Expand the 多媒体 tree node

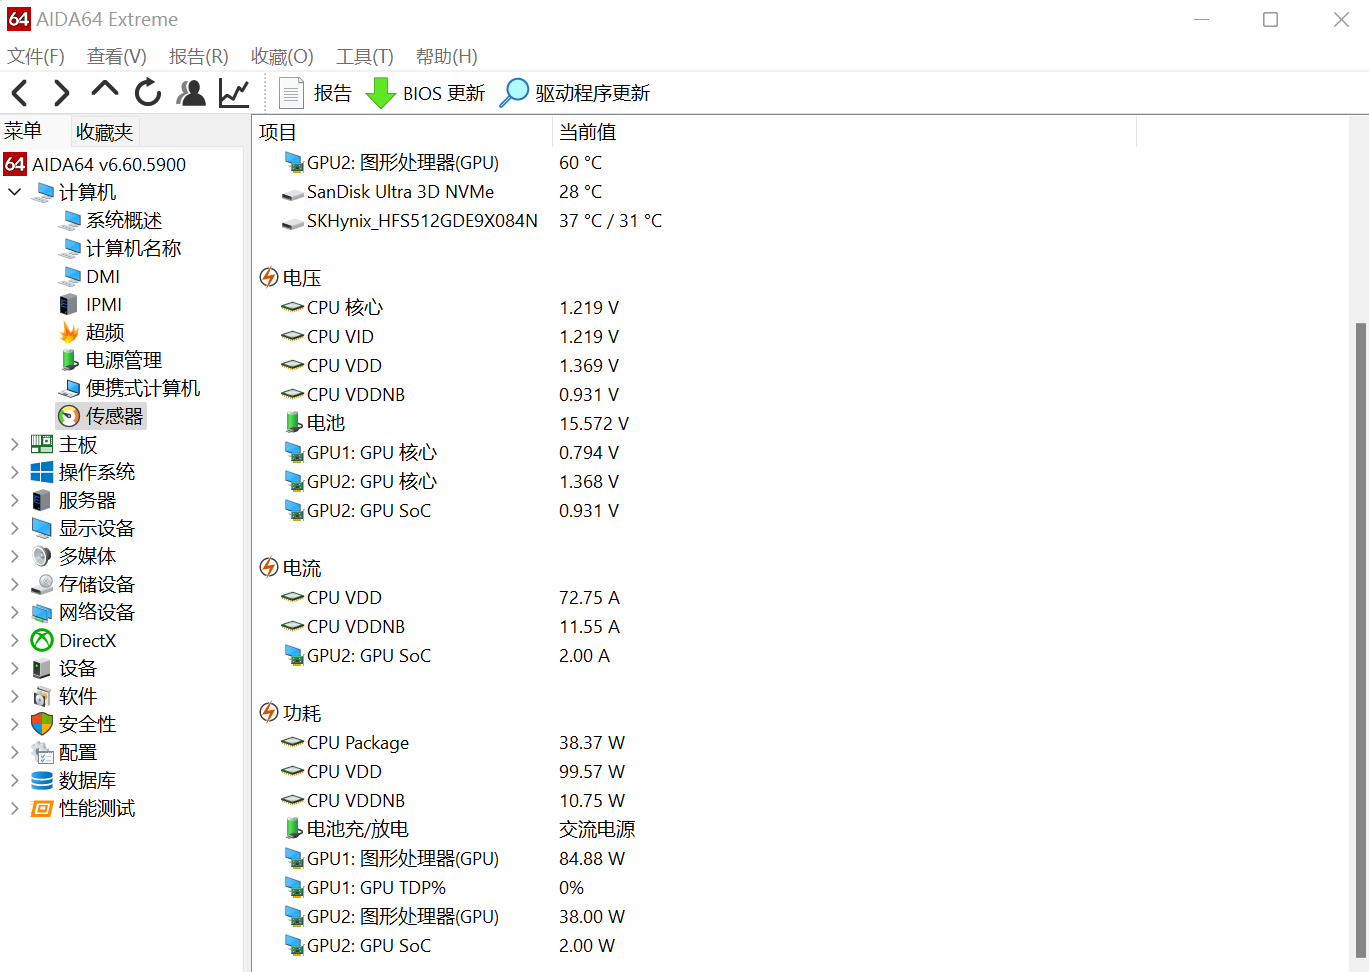[x=14, y=556]
